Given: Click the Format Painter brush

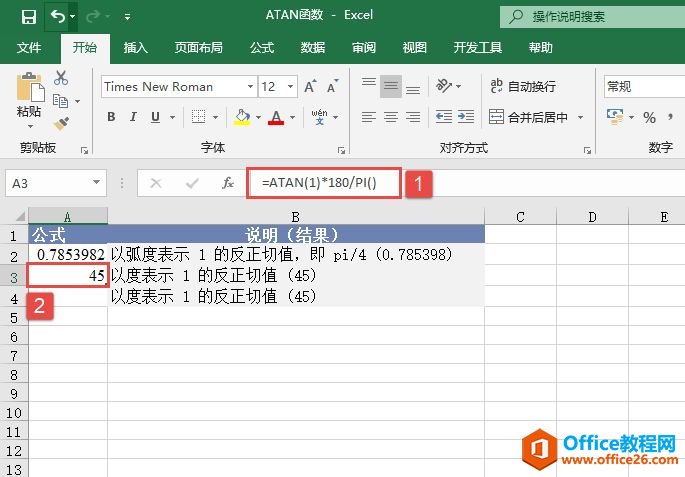Looking at the screenshot, I should click(62, 124).
